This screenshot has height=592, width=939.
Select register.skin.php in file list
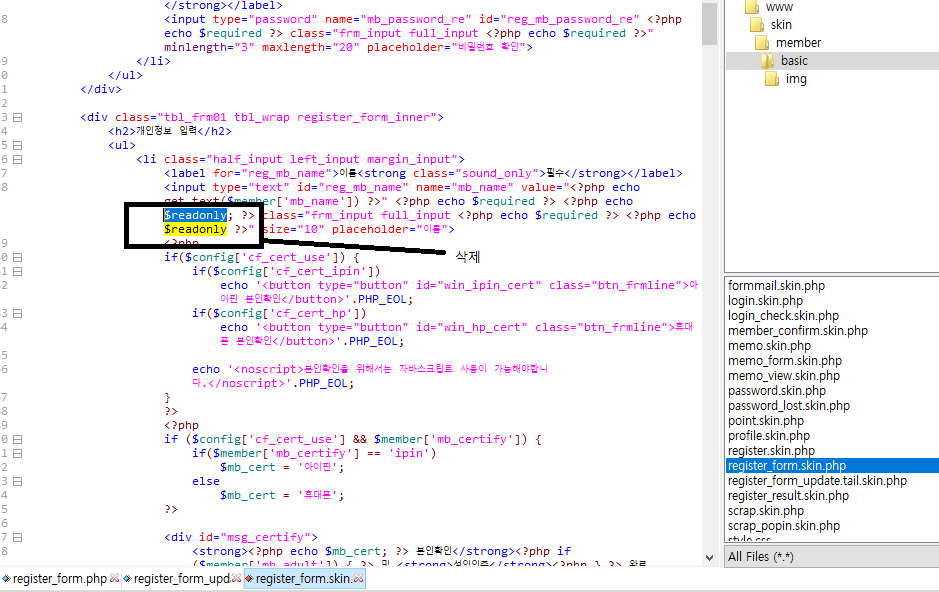[771, 451]
